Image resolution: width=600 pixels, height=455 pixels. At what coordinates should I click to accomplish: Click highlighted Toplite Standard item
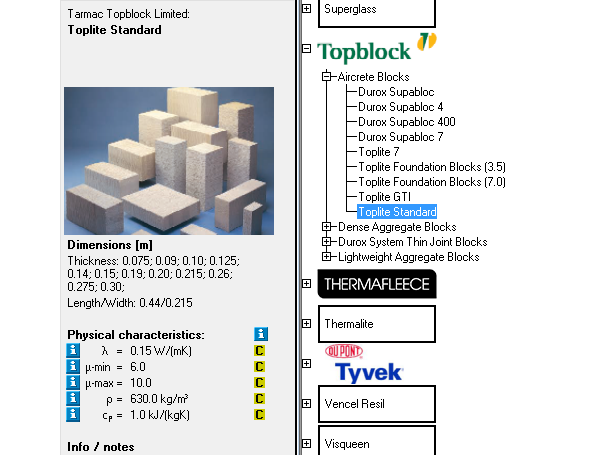pyautogui.click(x=397, y=212)
